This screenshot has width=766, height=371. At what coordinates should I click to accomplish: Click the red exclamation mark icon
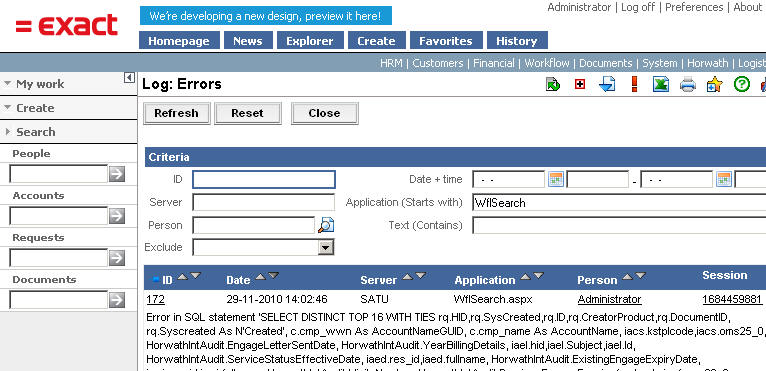pos(634,84)
